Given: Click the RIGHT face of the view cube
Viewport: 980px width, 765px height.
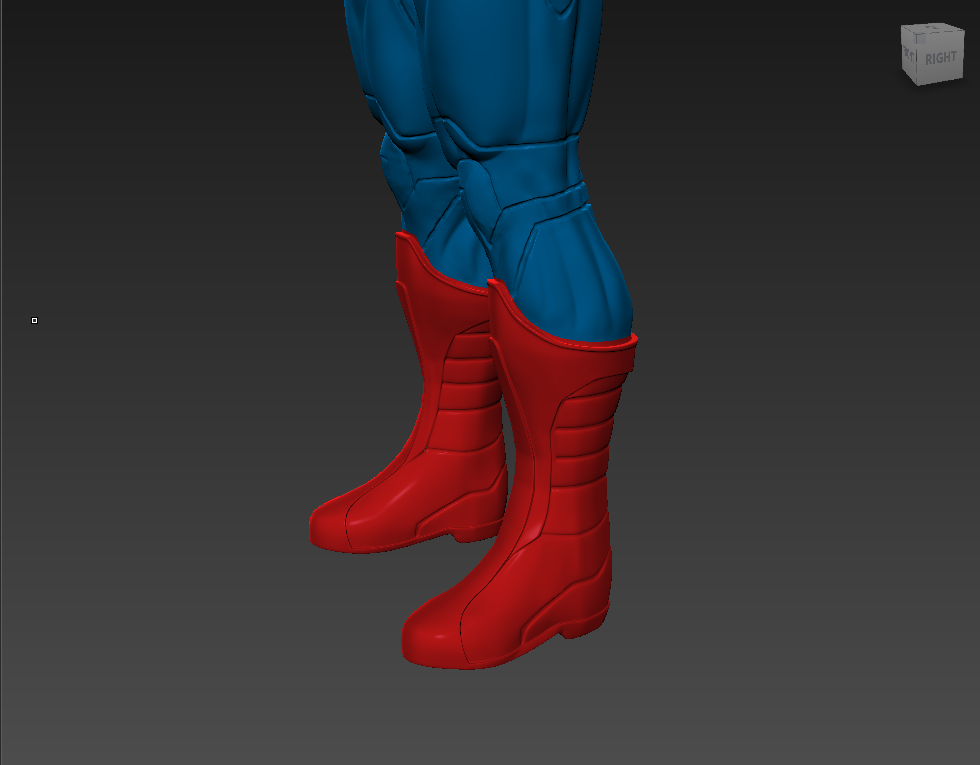Looking at the screenshot, I should click(941, 60).
